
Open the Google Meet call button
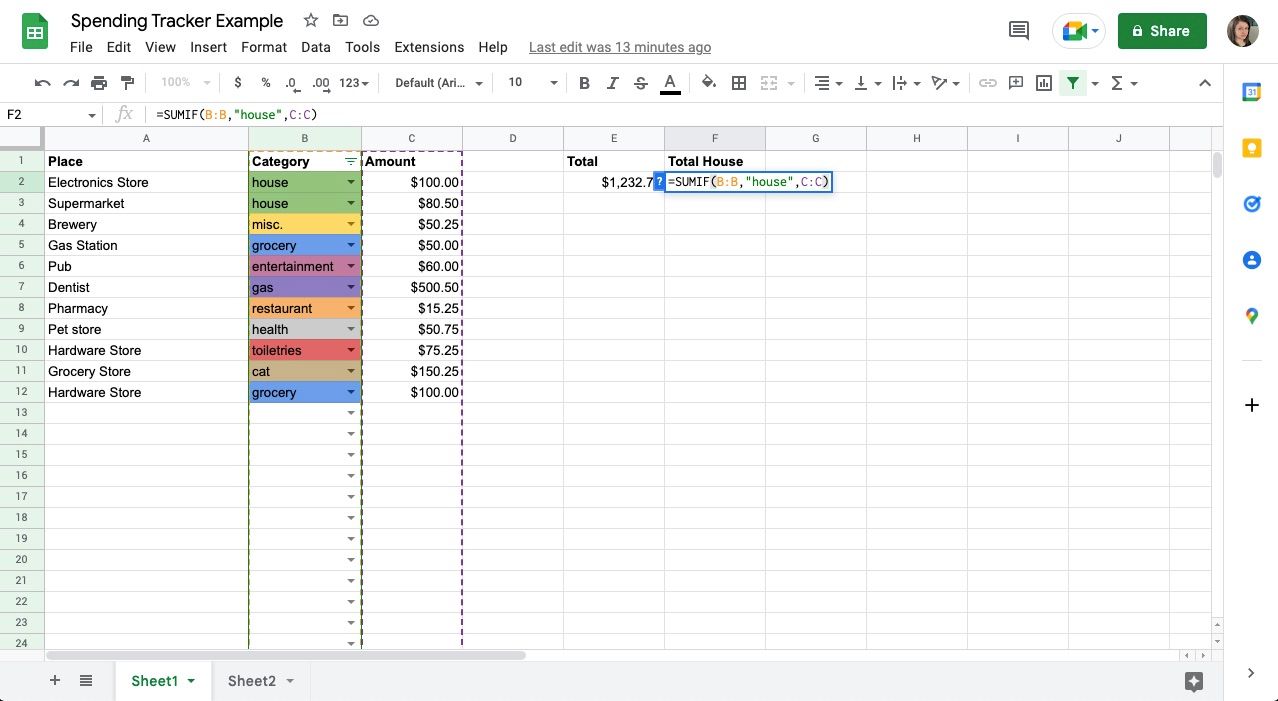pyautogui.click(x=1079, y=31)
